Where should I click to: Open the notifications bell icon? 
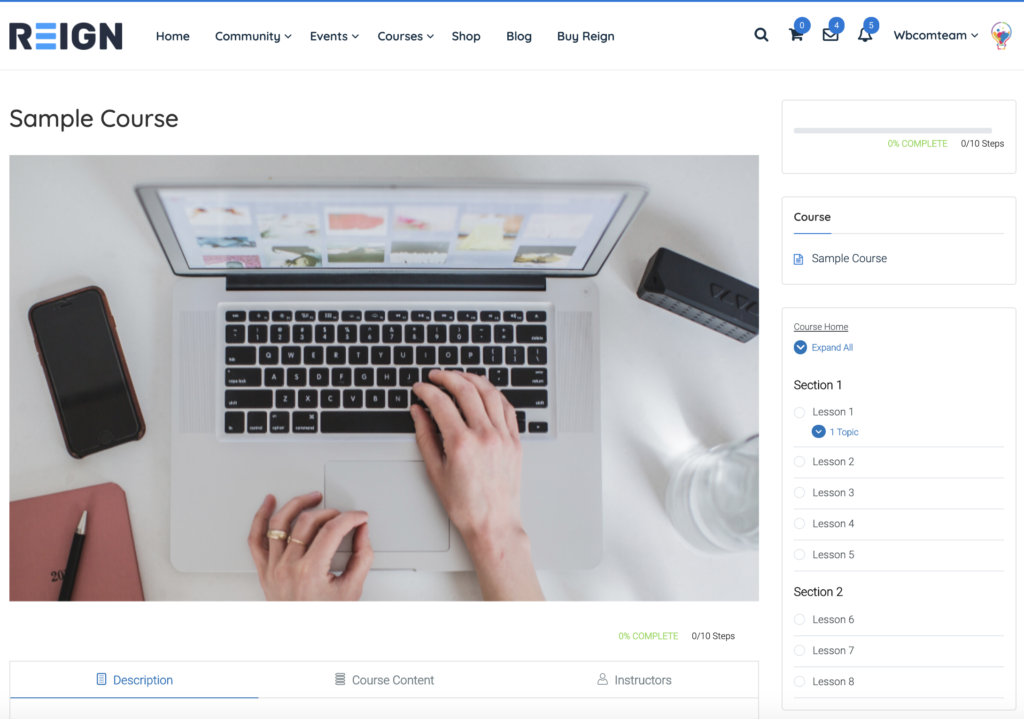pos(865,35)
